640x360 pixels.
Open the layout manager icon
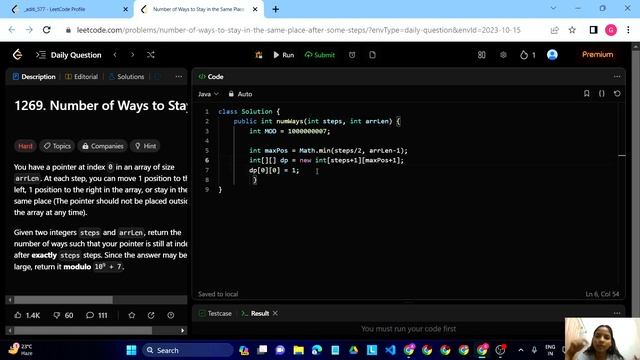[482, 55]
